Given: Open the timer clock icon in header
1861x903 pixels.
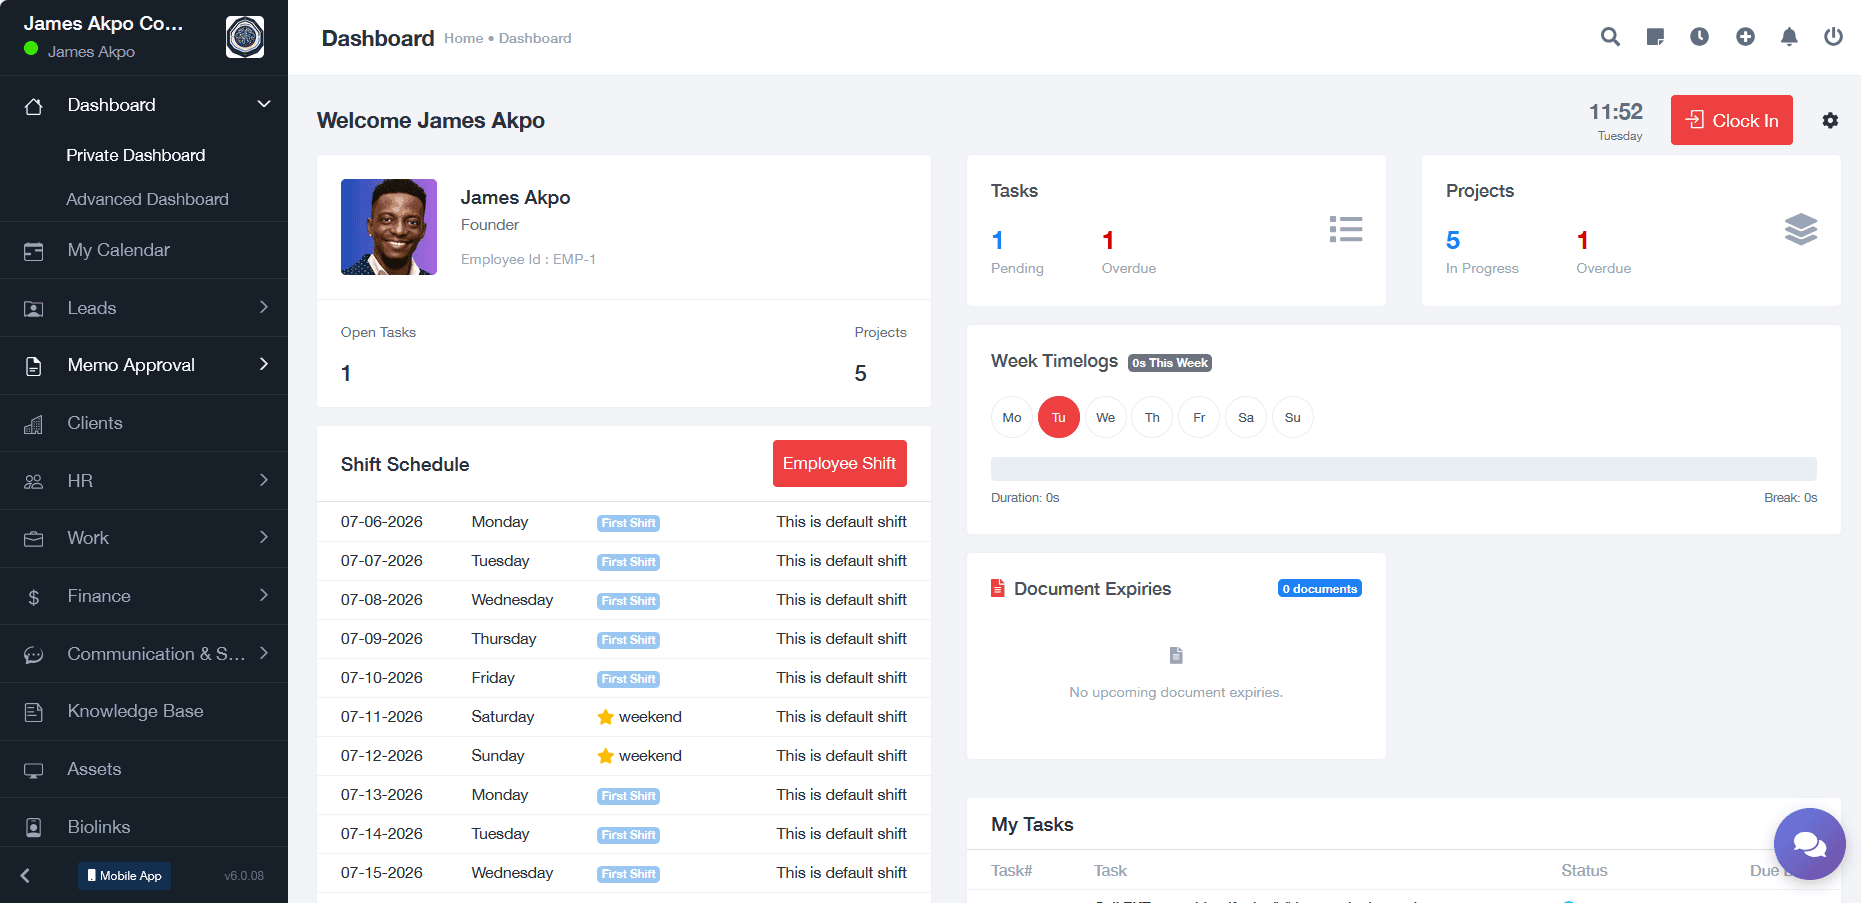Looking at the screenshot, I should point(1699,37).
